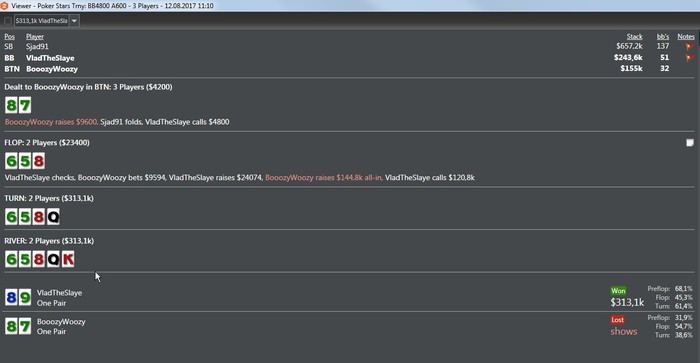Click the Flop 54,7% equity value
This screenshot has height=363, width=700.
pyautogui.click(x=683, y=326)
